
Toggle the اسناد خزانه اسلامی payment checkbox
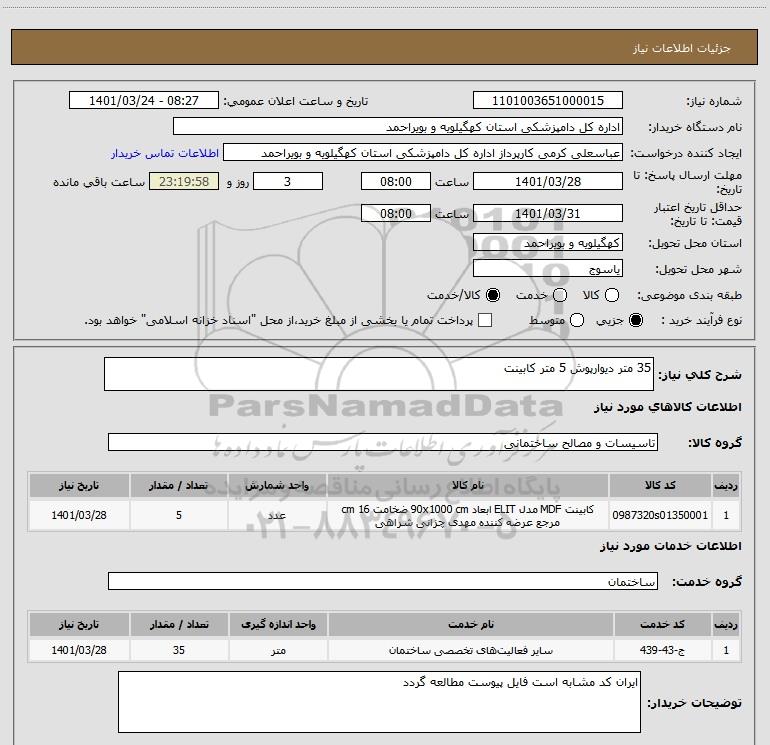coord(485,321)
